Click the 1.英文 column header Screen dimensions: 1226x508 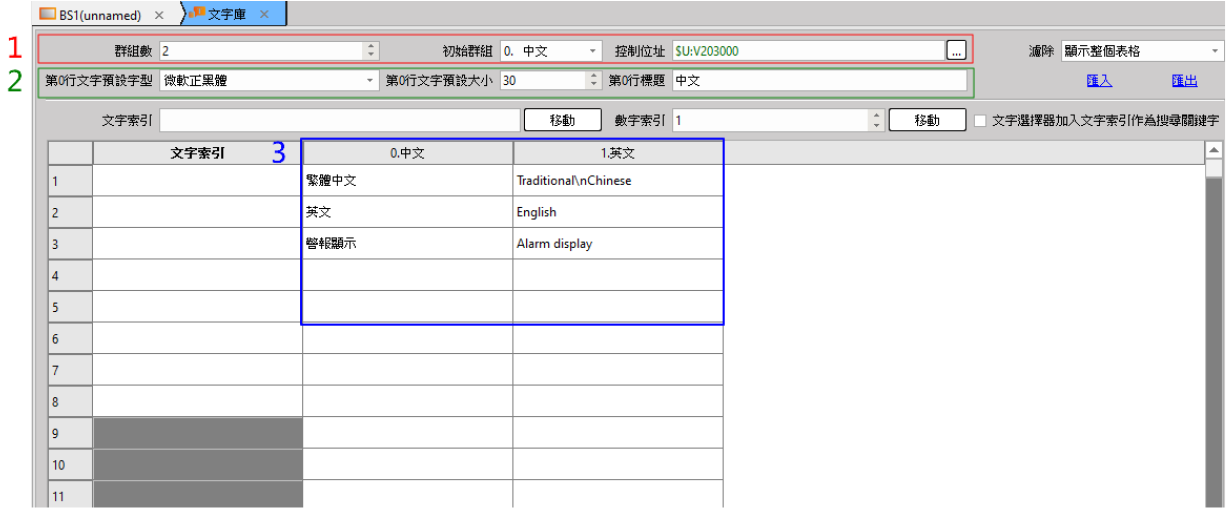tap(617, 153)
